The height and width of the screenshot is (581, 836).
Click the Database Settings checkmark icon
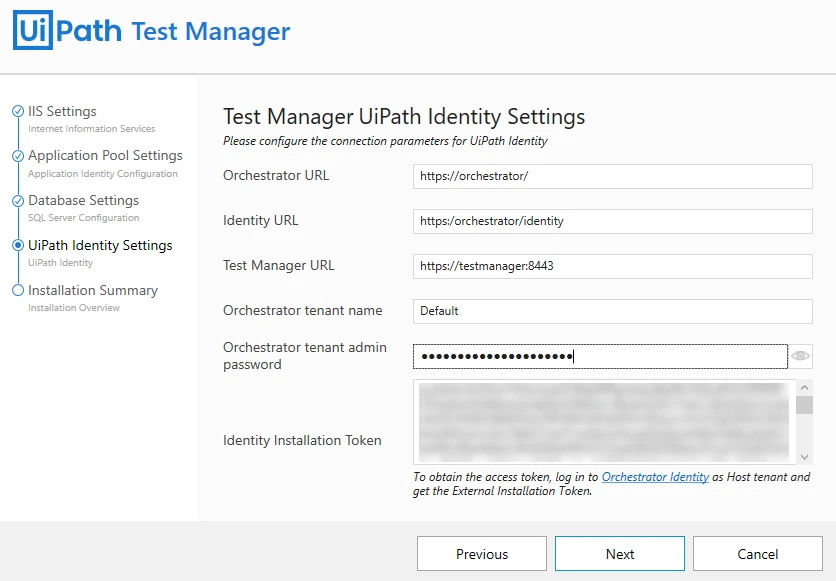click(x=18, y=200)
